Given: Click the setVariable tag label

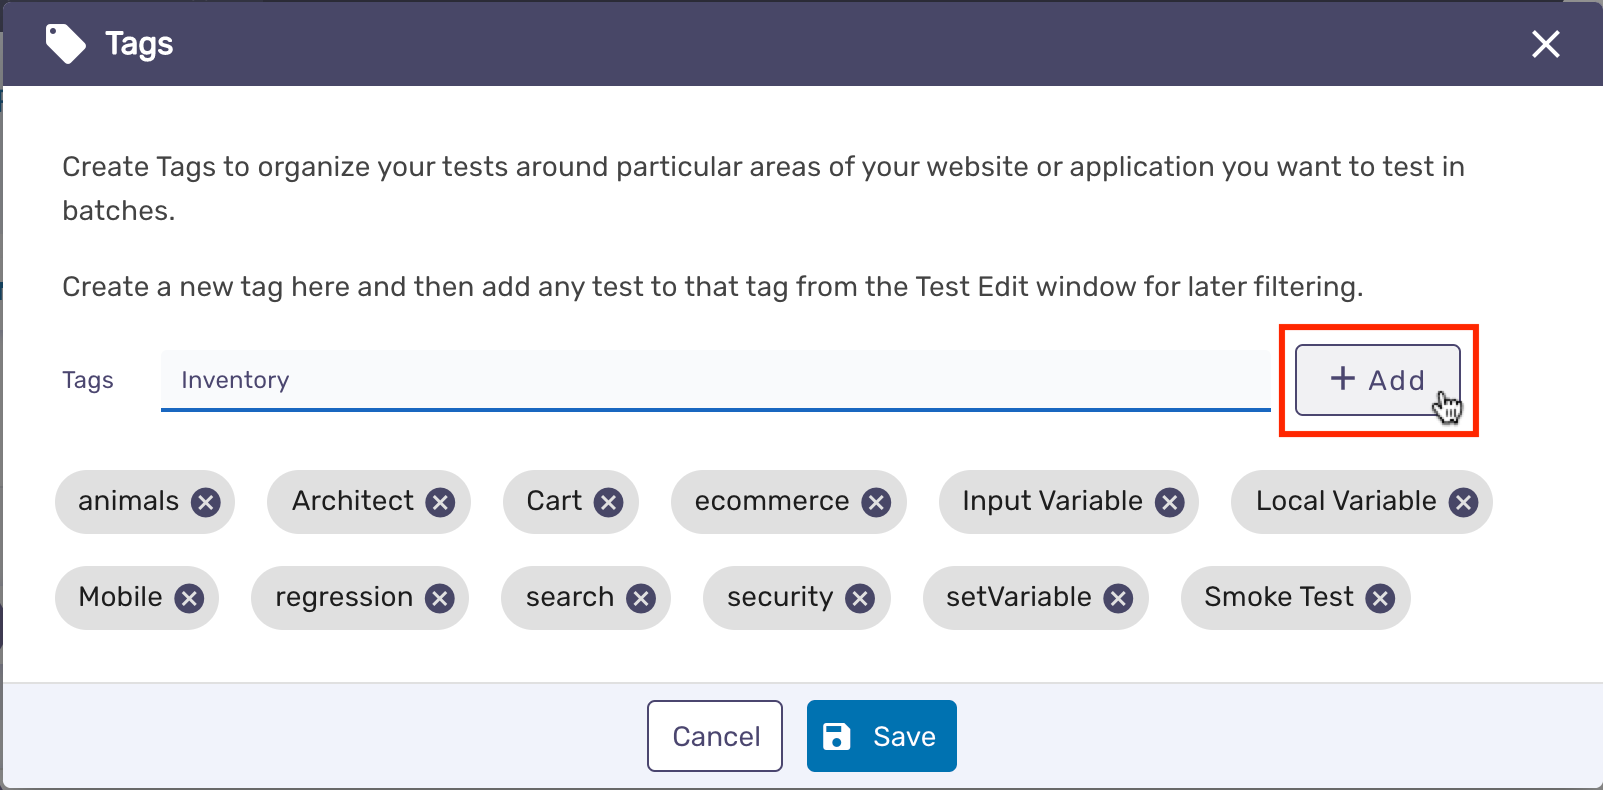Looking at the screenshot, I should [x=1019, y=597].
